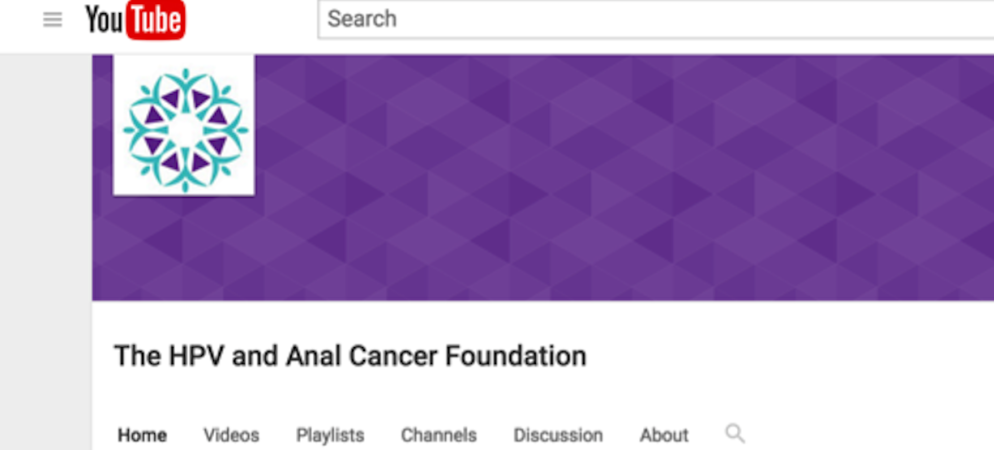Focus the Search input field
The height and width of the screenshot is (450, 994).
(x=655, y=19)
